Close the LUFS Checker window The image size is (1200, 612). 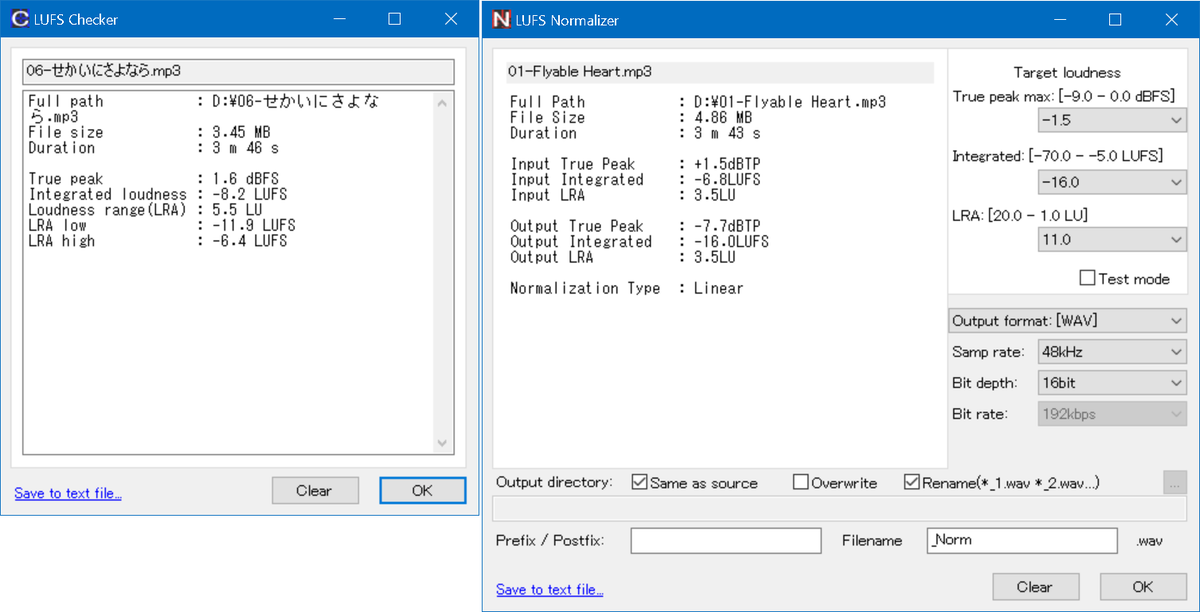pyautogui.click(x=449, y=19)
